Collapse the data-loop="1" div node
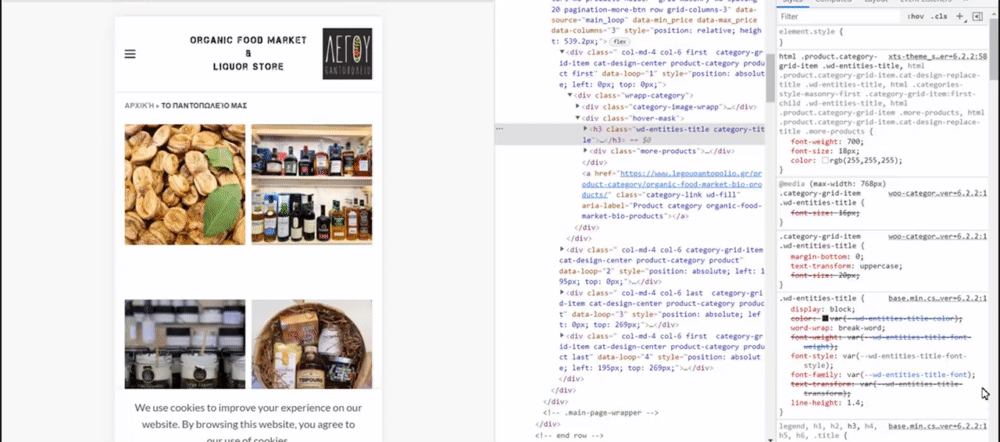 click(x=562, y=52)
